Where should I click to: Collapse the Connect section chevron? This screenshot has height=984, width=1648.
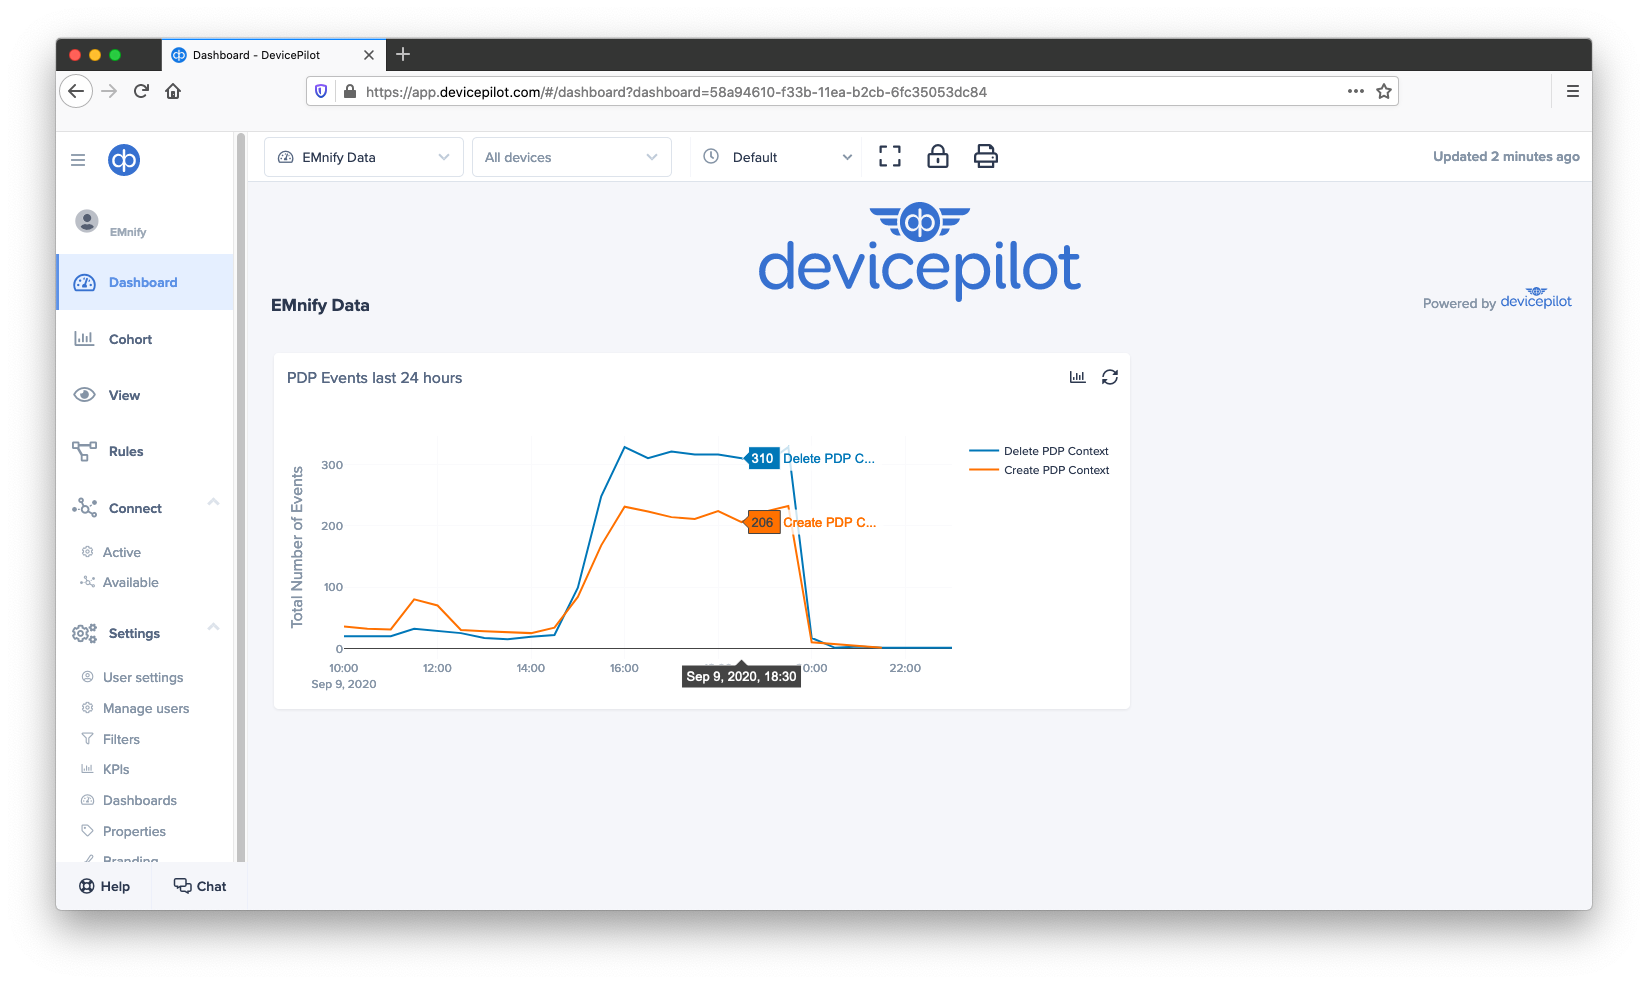213,502
